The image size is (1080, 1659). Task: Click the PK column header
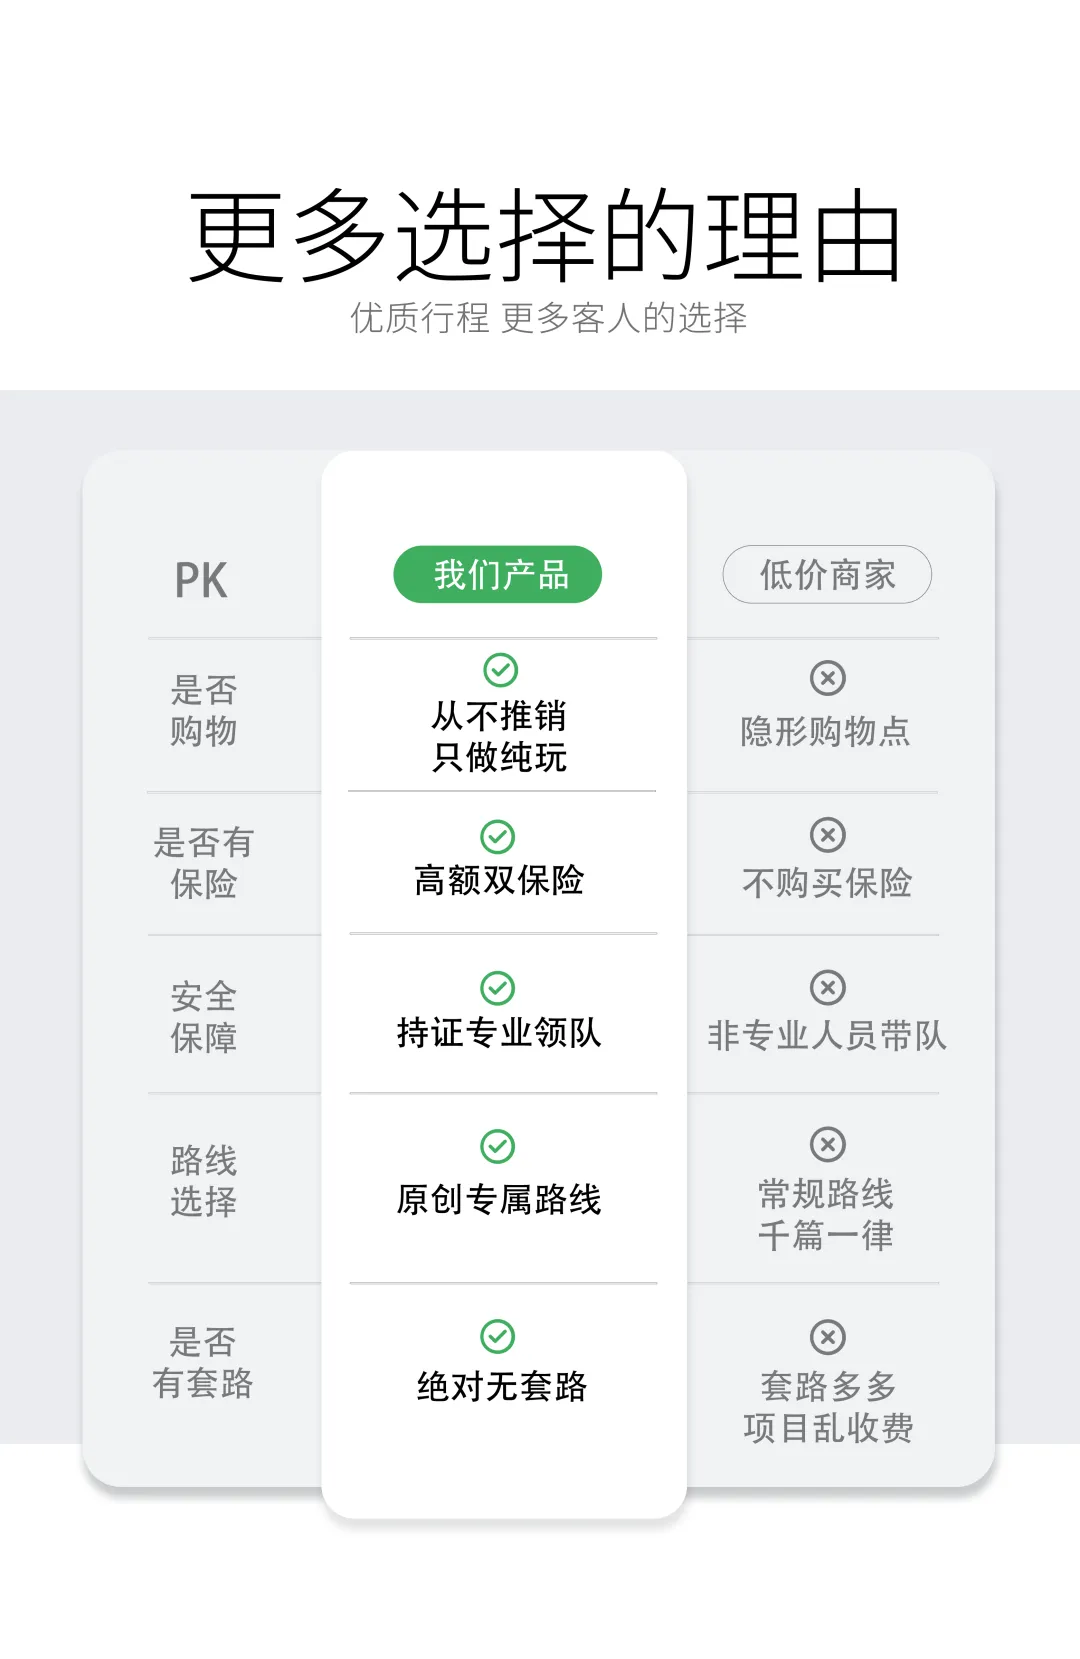pos(201,580)
